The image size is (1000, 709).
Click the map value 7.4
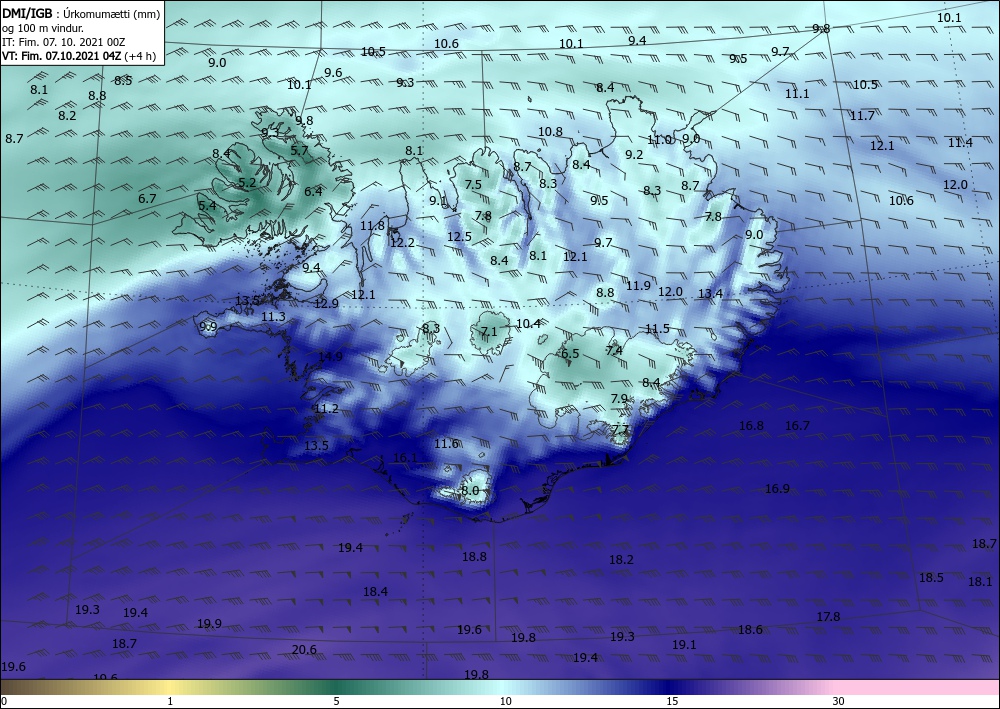coord(614,351)
